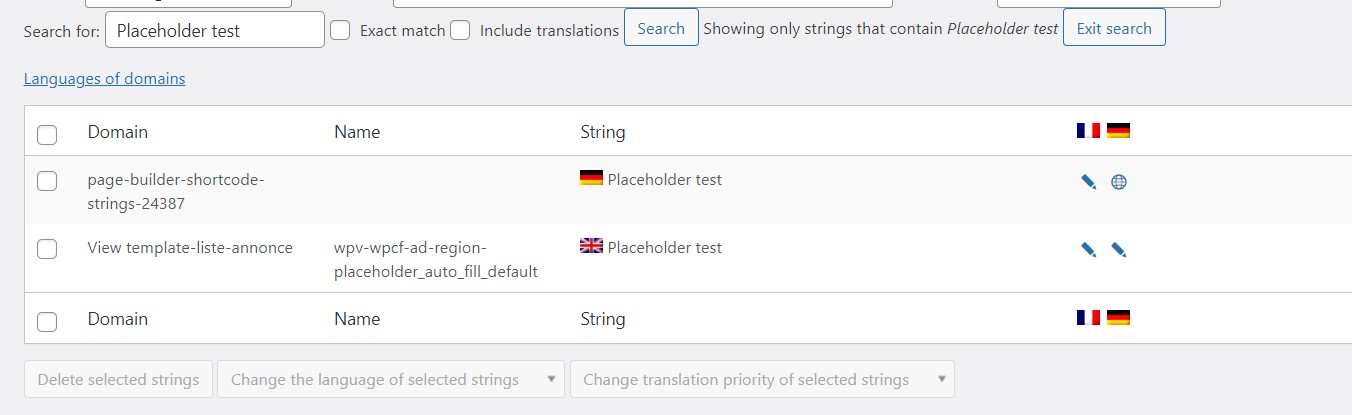Screen dimensions: 1352x415
Task: Check the View template-liste-annonce row
Action: click(x=47, y=249)
